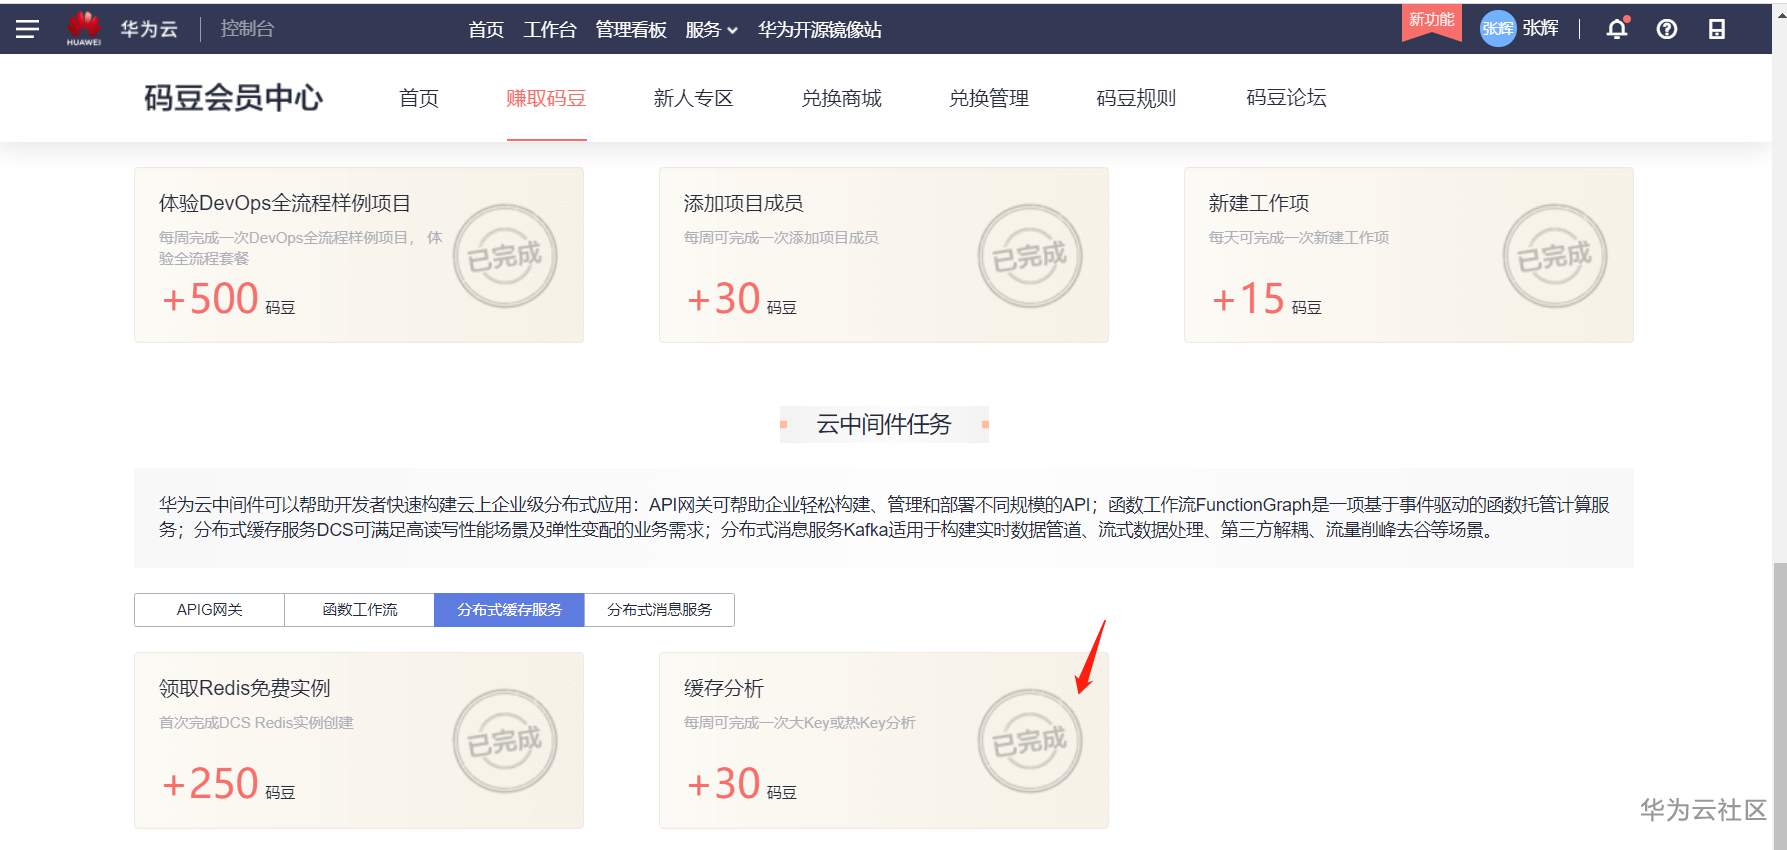Select the 分布式消息服务 task tab
Image resolution: width=1787 pixels, height=850 pixels.
tap(659, 610)
